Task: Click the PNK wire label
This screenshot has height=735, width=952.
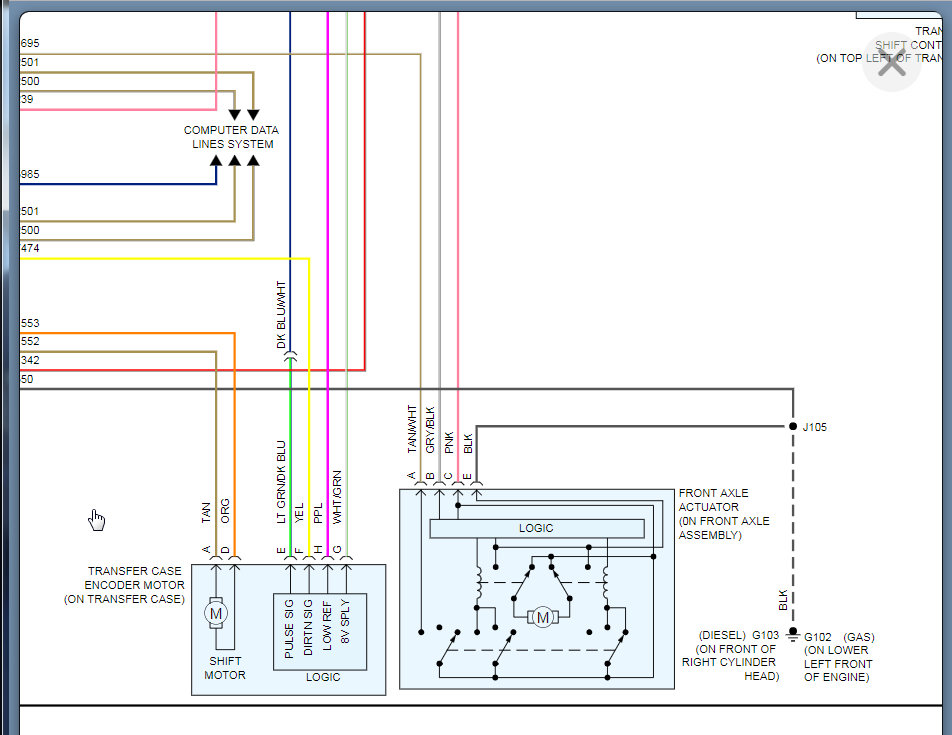Action: point(449,442)
